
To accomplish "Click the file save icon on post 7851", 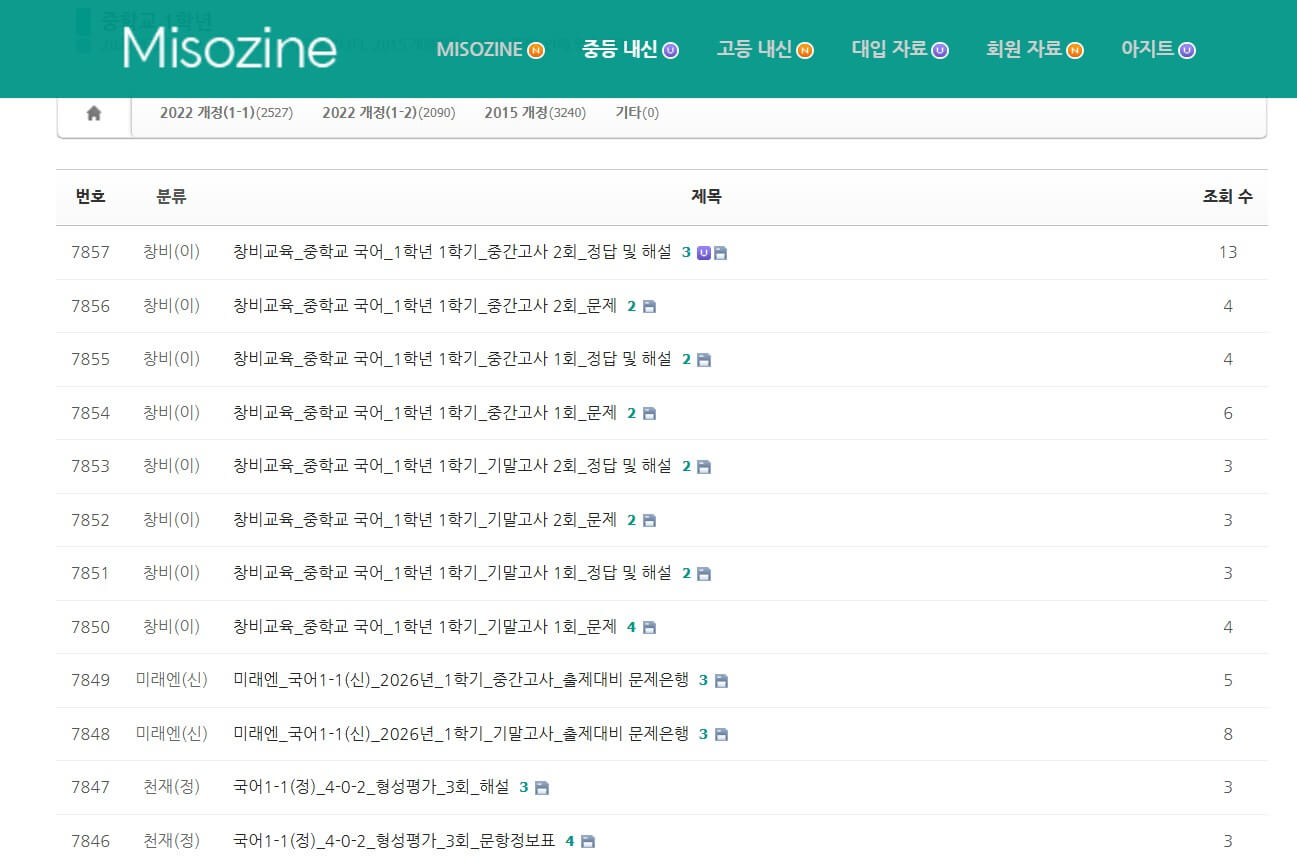I will (x=704, y=574).
